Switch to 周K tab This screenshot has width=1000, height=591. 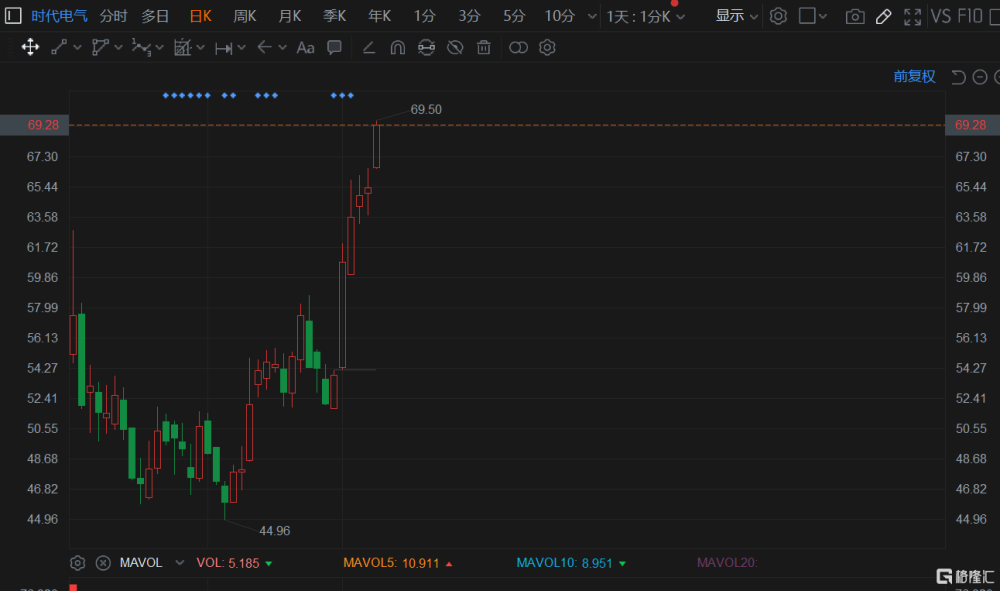[245, 16]
